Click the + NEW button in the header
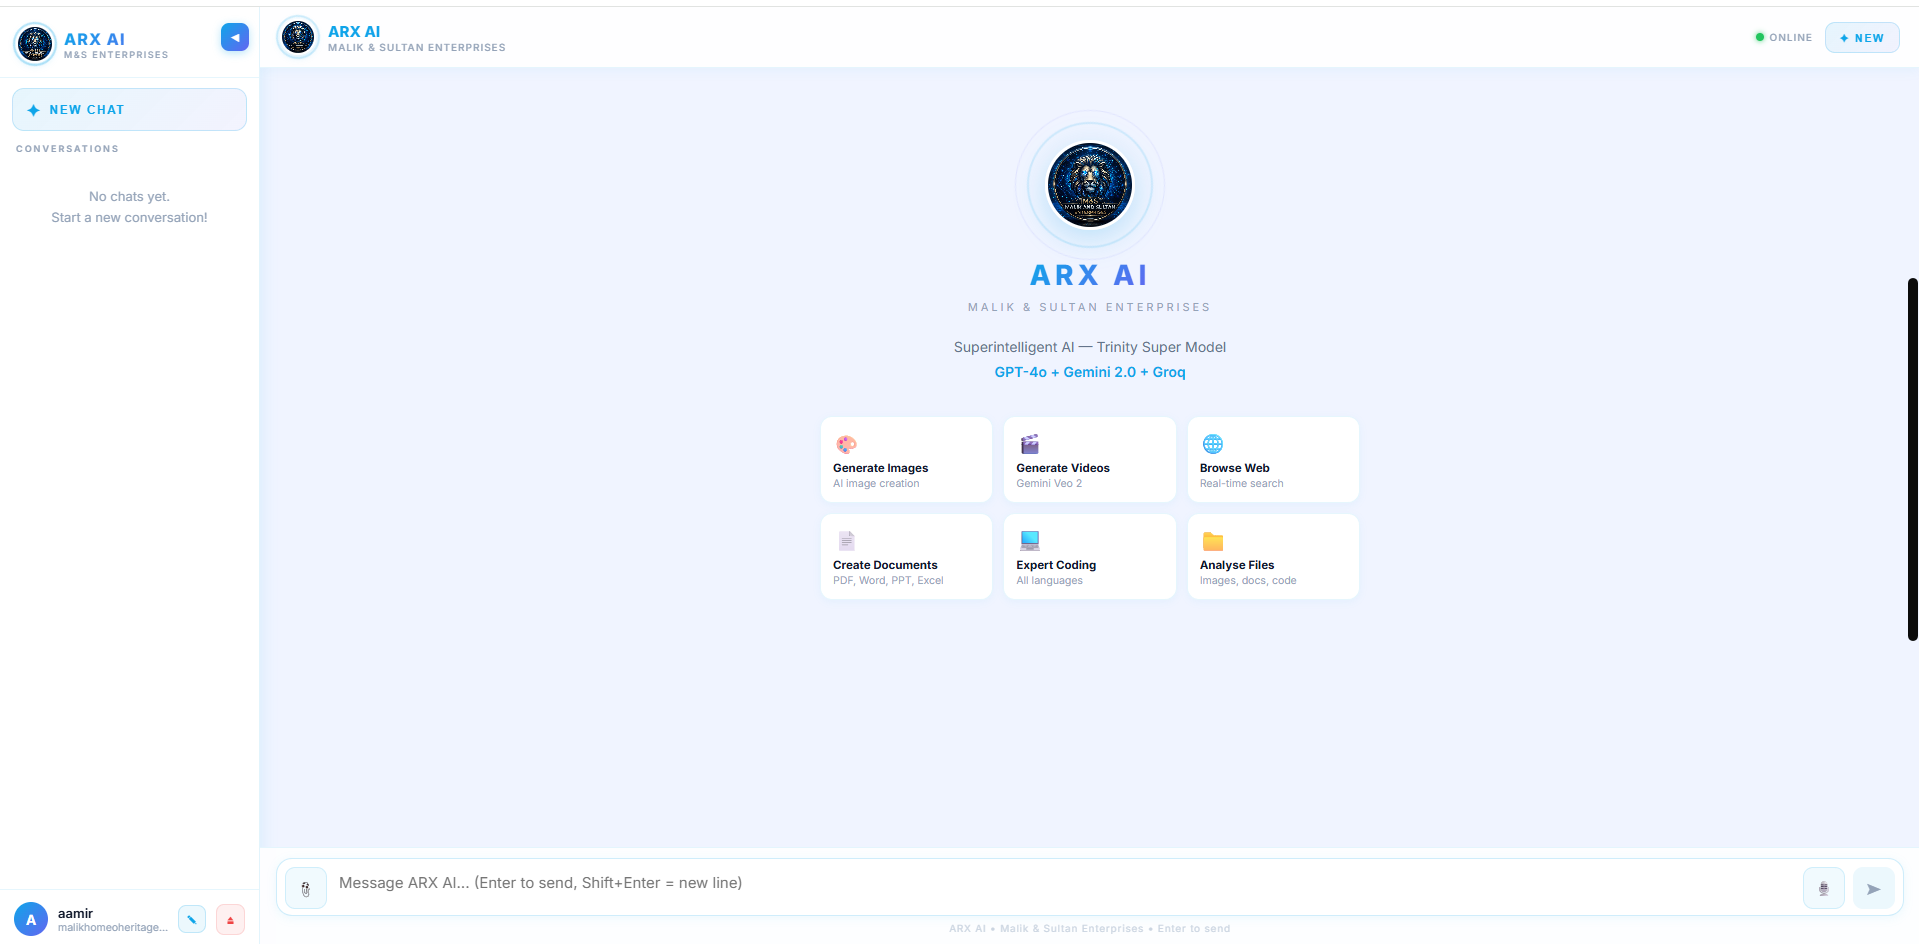Viewport: 1919px width, 944px height. 1862,38
